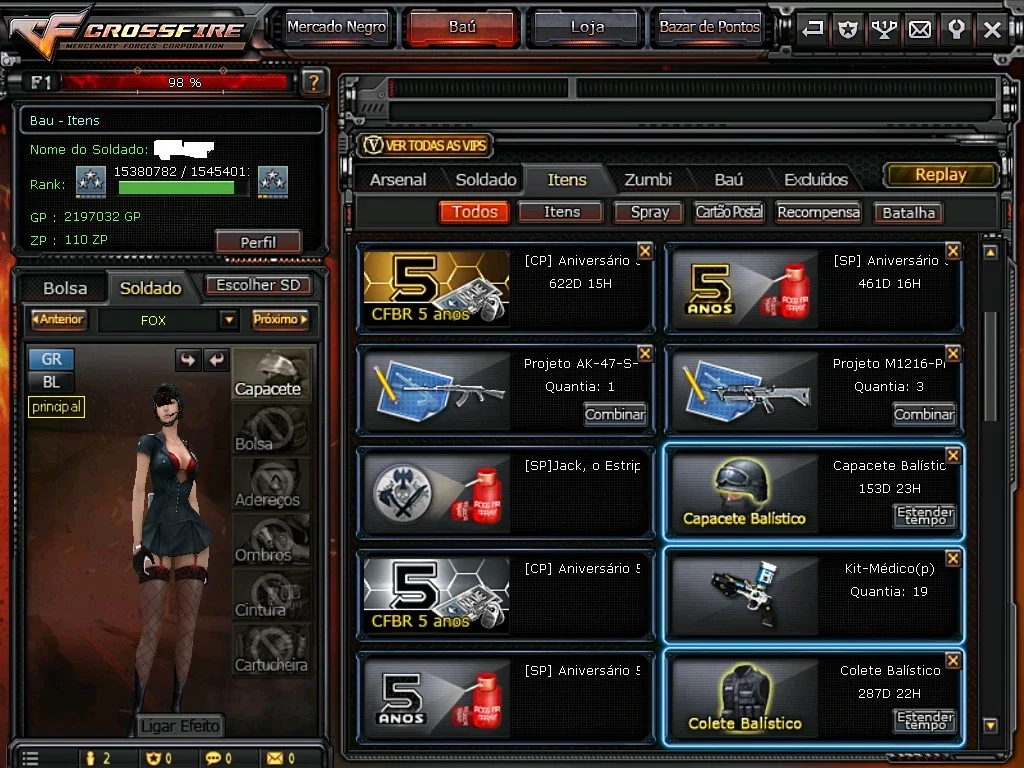The width and height of the screenshot is (1024, 768).
Task: Remove the Projeto M1216 item
Action: tap(953, 353)
